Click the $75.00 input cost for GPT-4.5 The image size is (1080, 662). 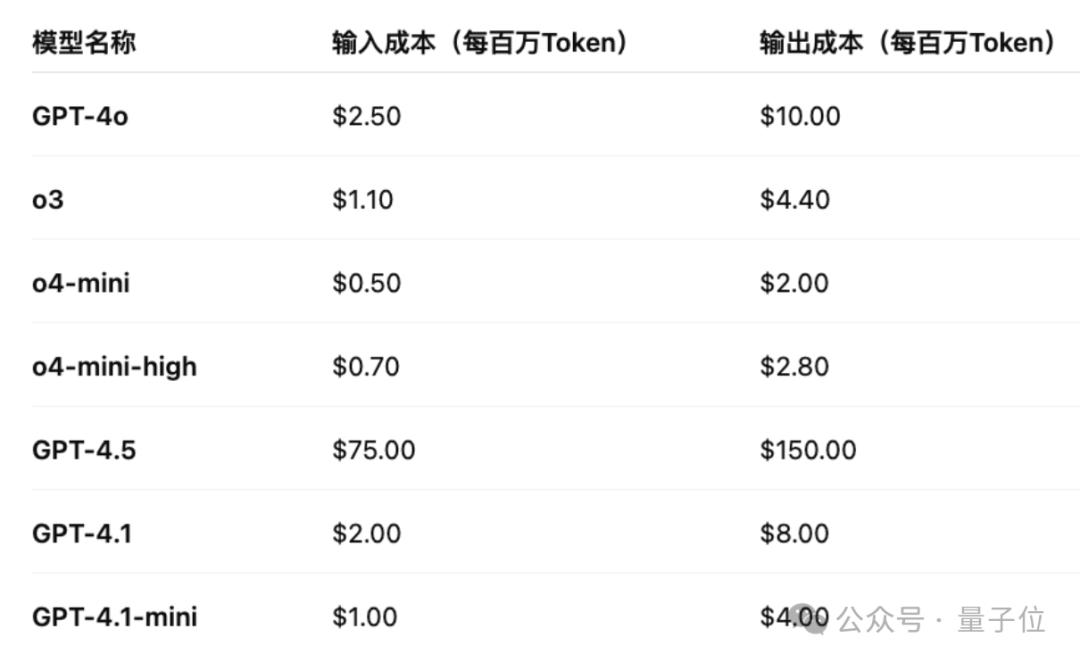pyautogui.click(x=374, y=450)
